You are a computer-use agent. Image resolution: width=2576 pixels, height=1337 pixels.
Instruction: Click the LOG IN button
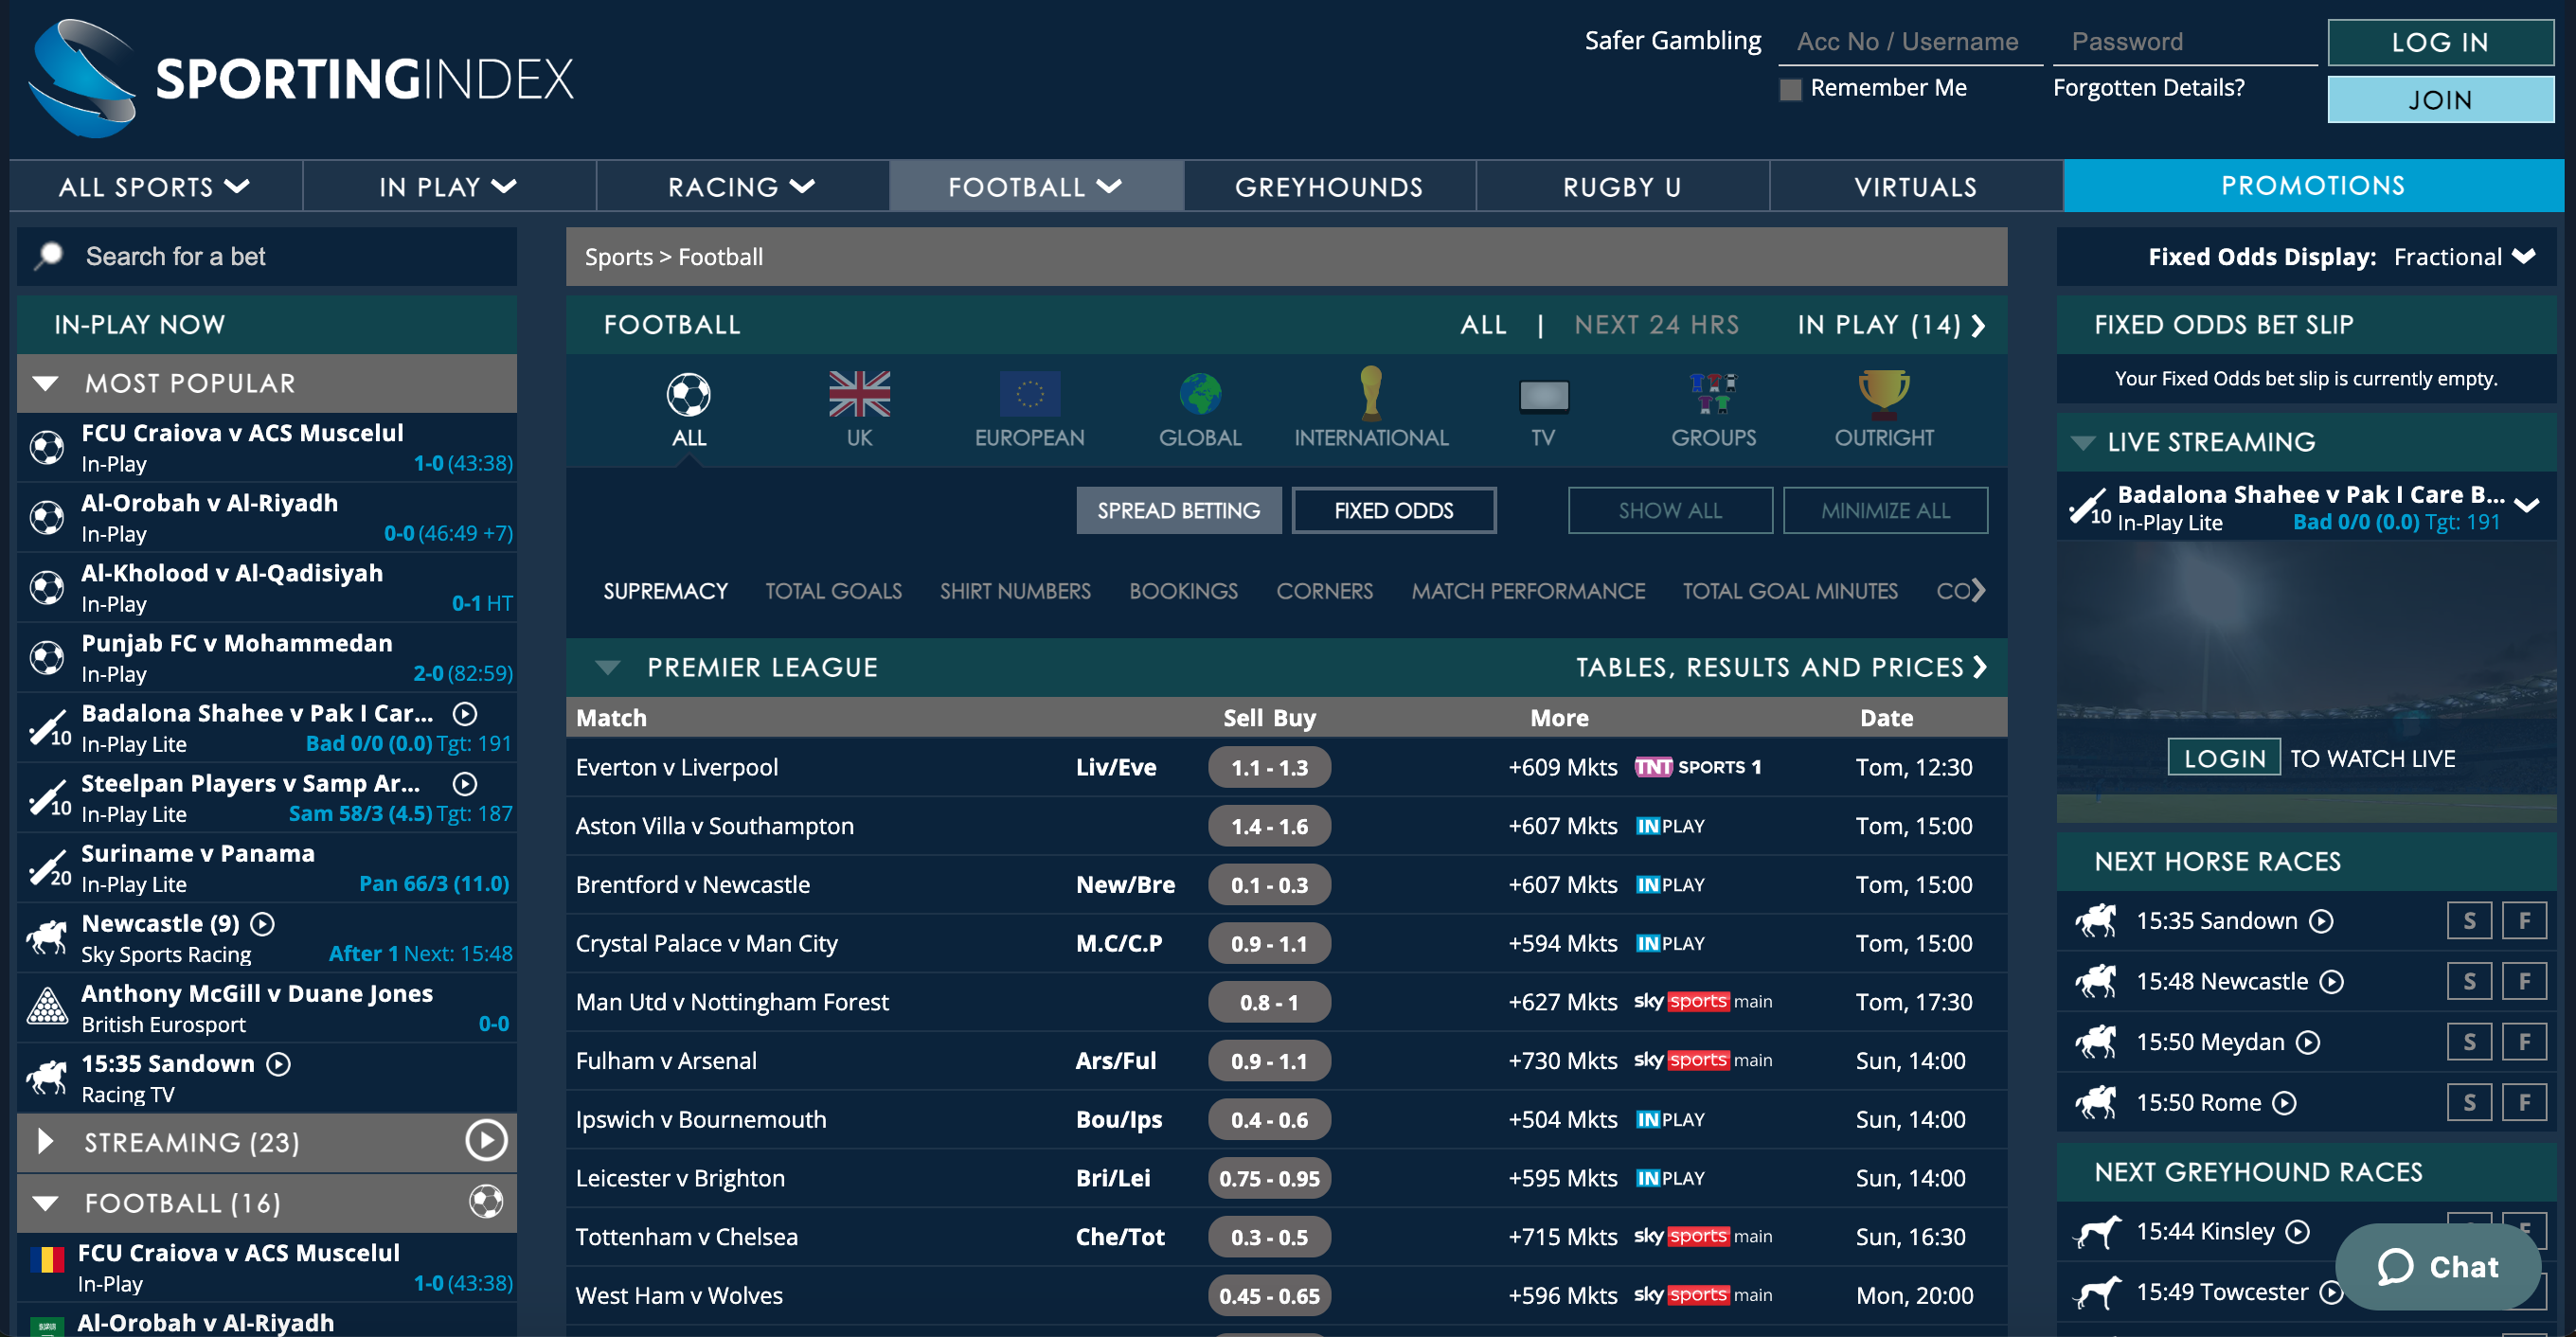(2440, 42)
